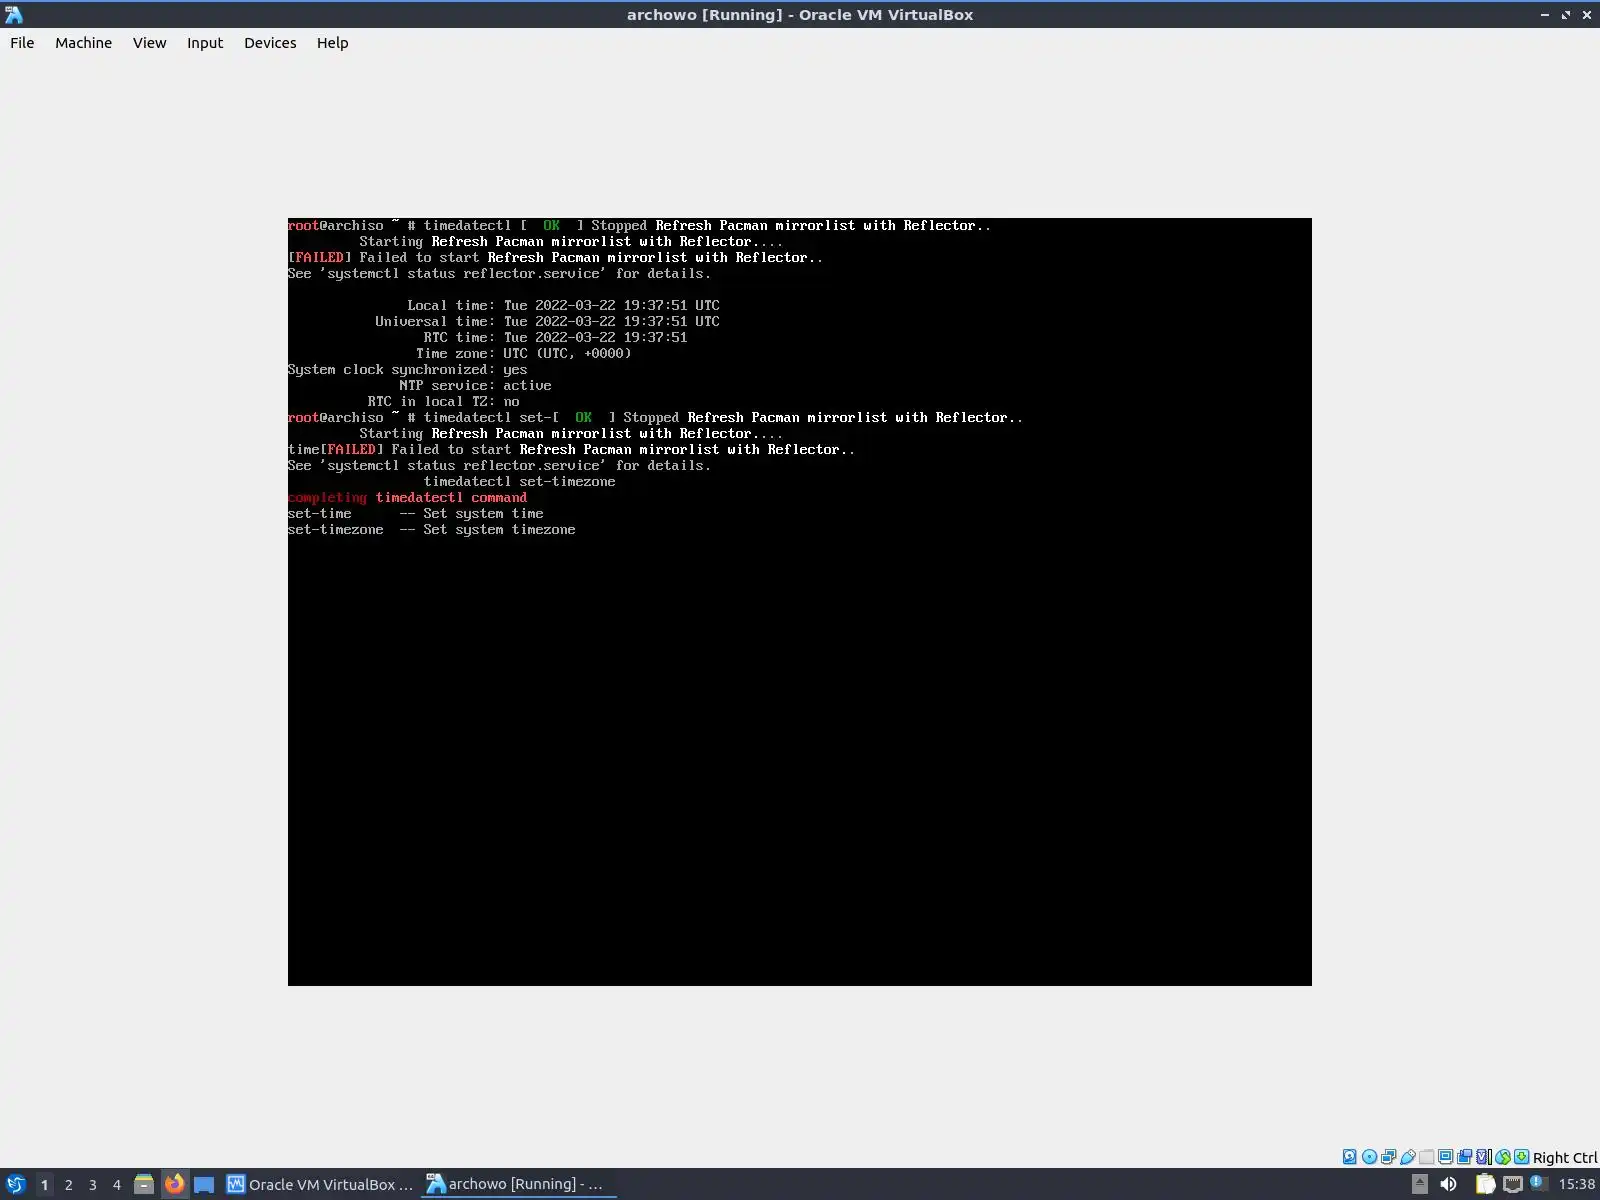Switch to workspace 2
Screen dimensions: 1600x1200
[x=68, y=1185]
